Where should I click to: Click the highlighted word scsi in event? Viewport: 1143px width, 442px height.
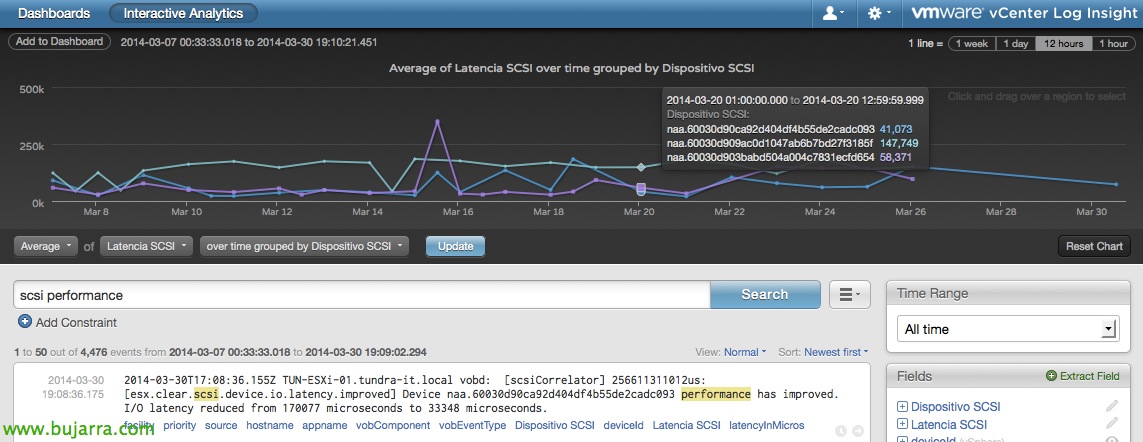tap(207, 394)
